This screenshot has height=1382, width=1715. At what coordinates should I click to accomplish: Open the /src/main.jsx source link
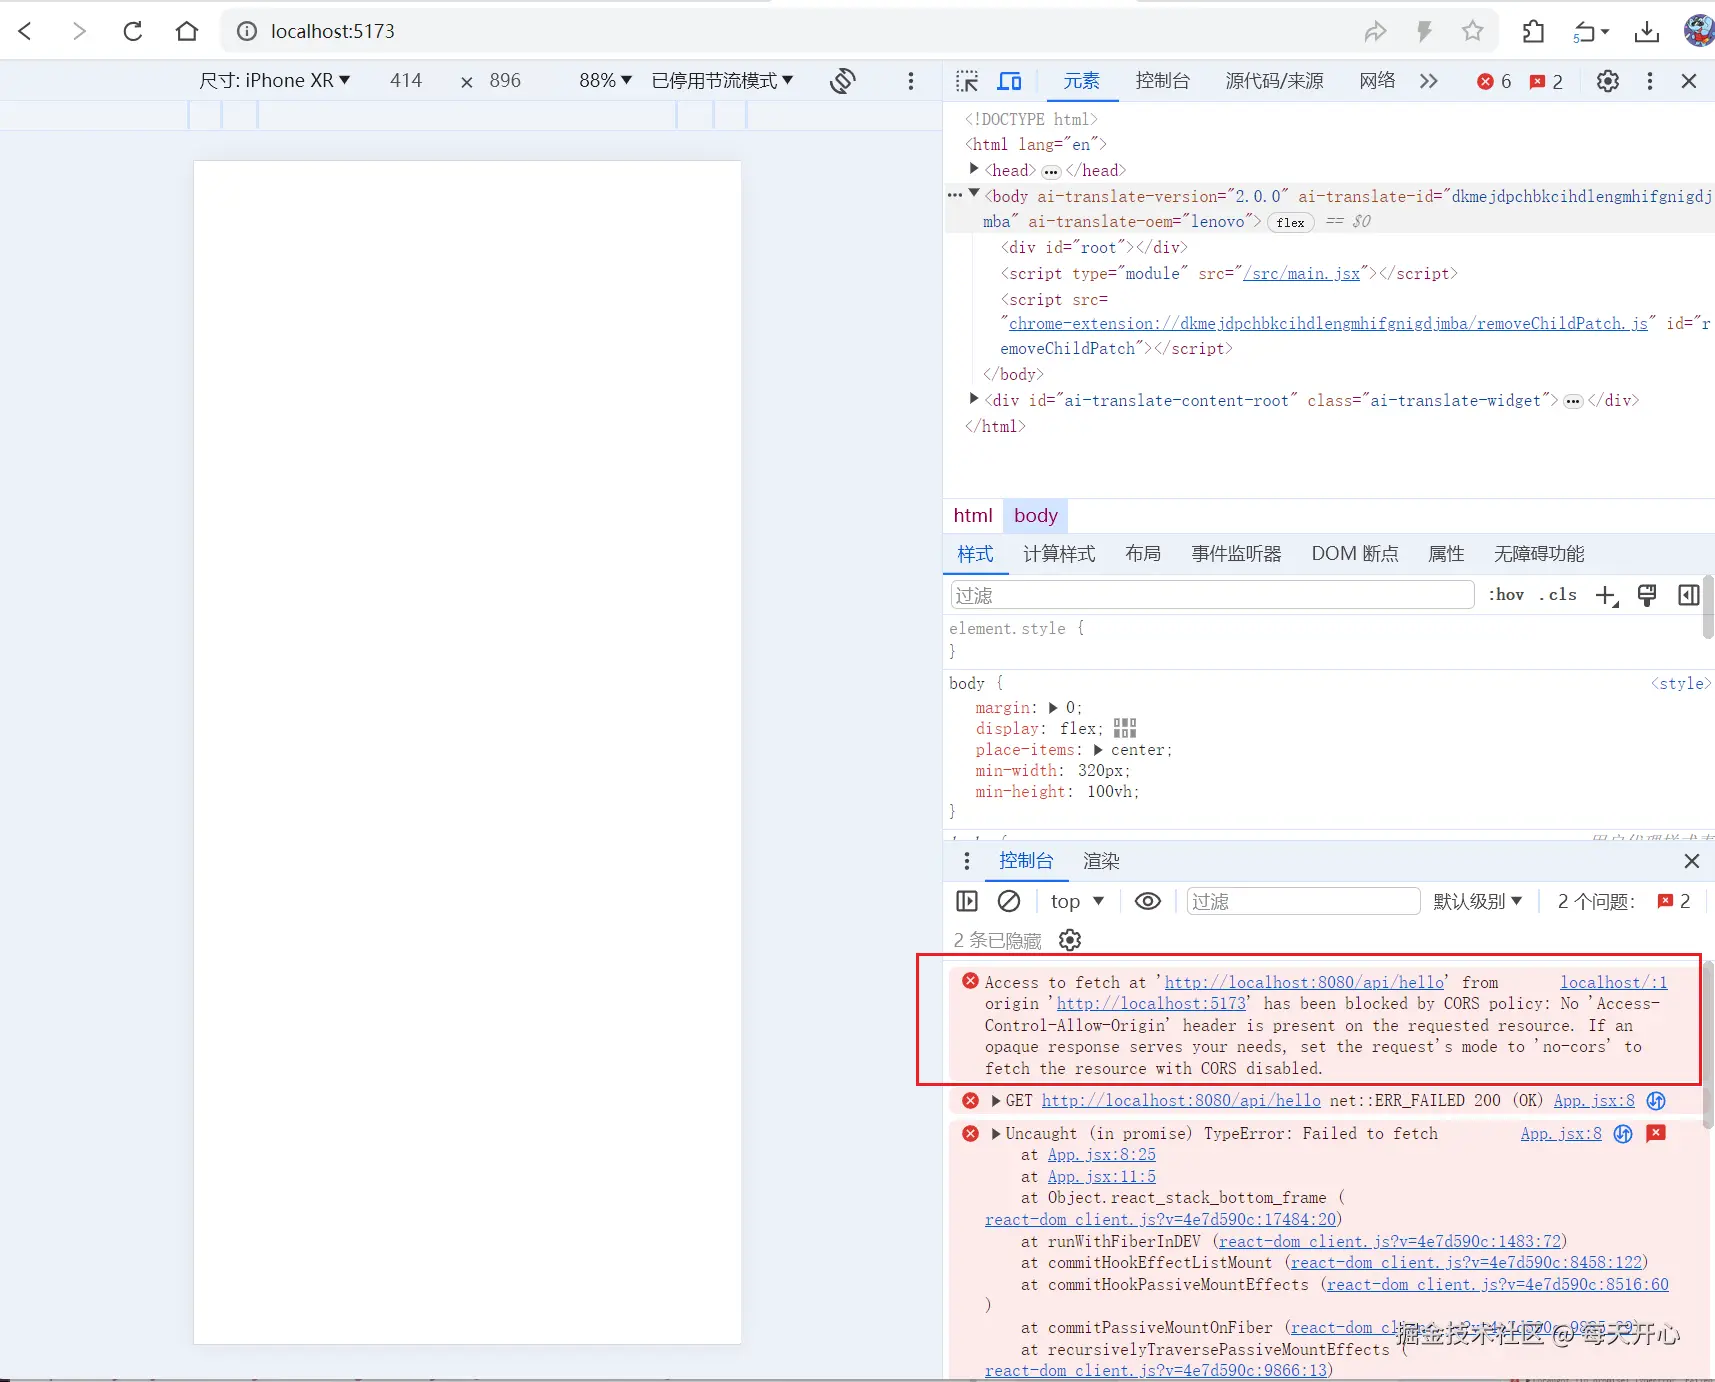click(x=1301, y=273)
